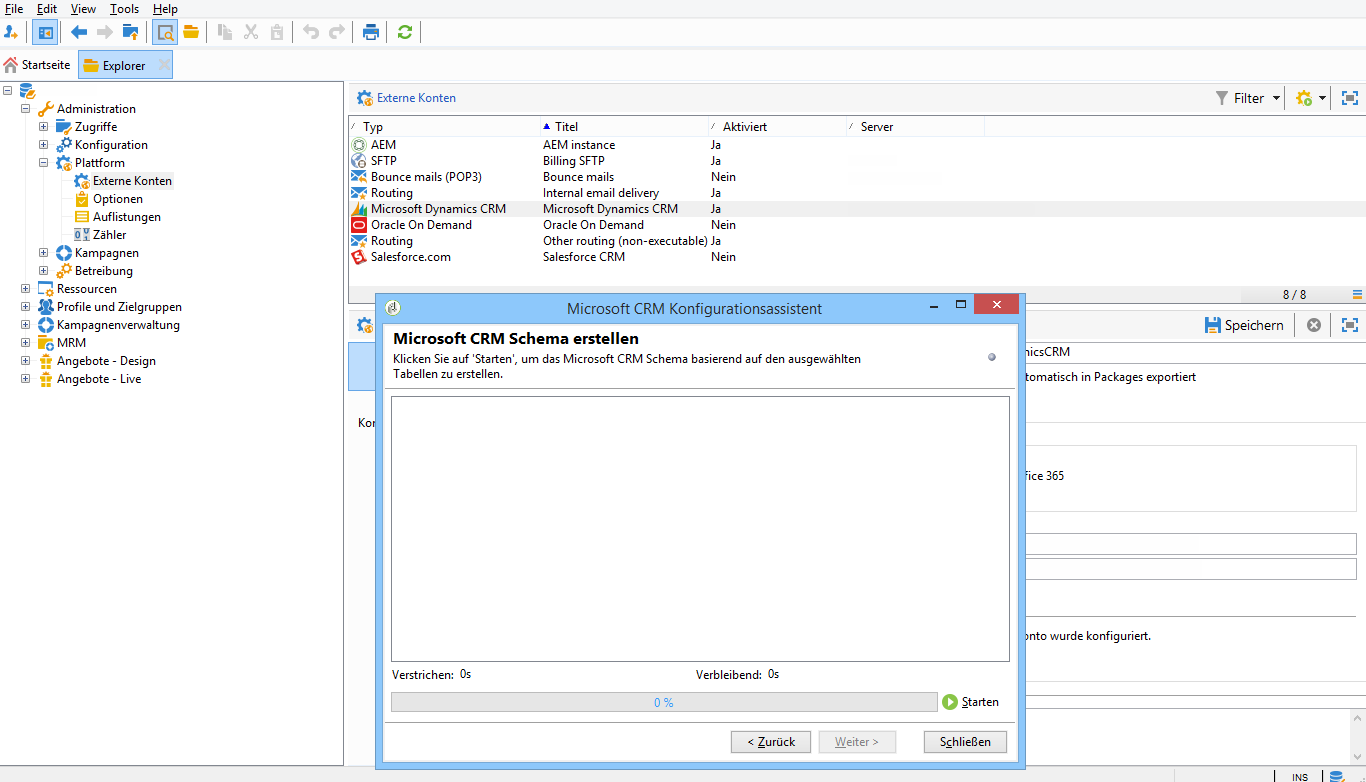Expand the Profile und Zielgruppen node
This screenshot has height=782, width=1366.
point(26,307)
